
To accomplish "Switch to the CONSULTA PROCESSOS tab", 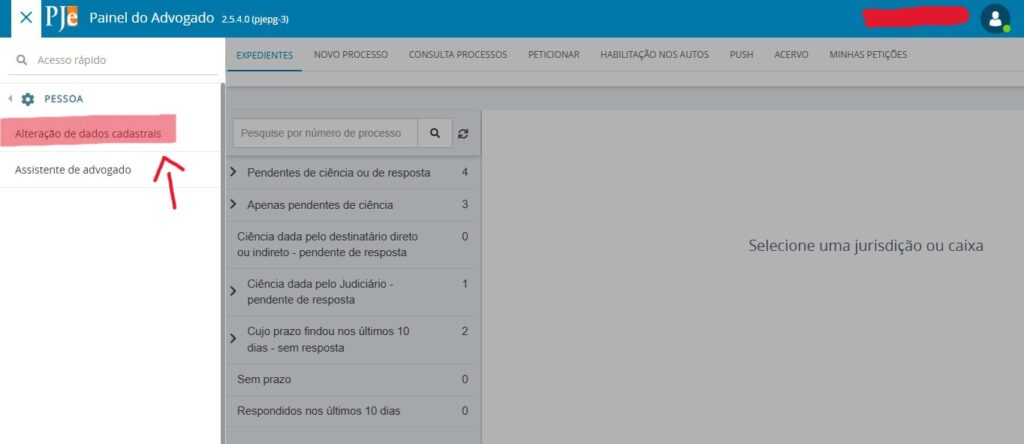I will point(458,55).
